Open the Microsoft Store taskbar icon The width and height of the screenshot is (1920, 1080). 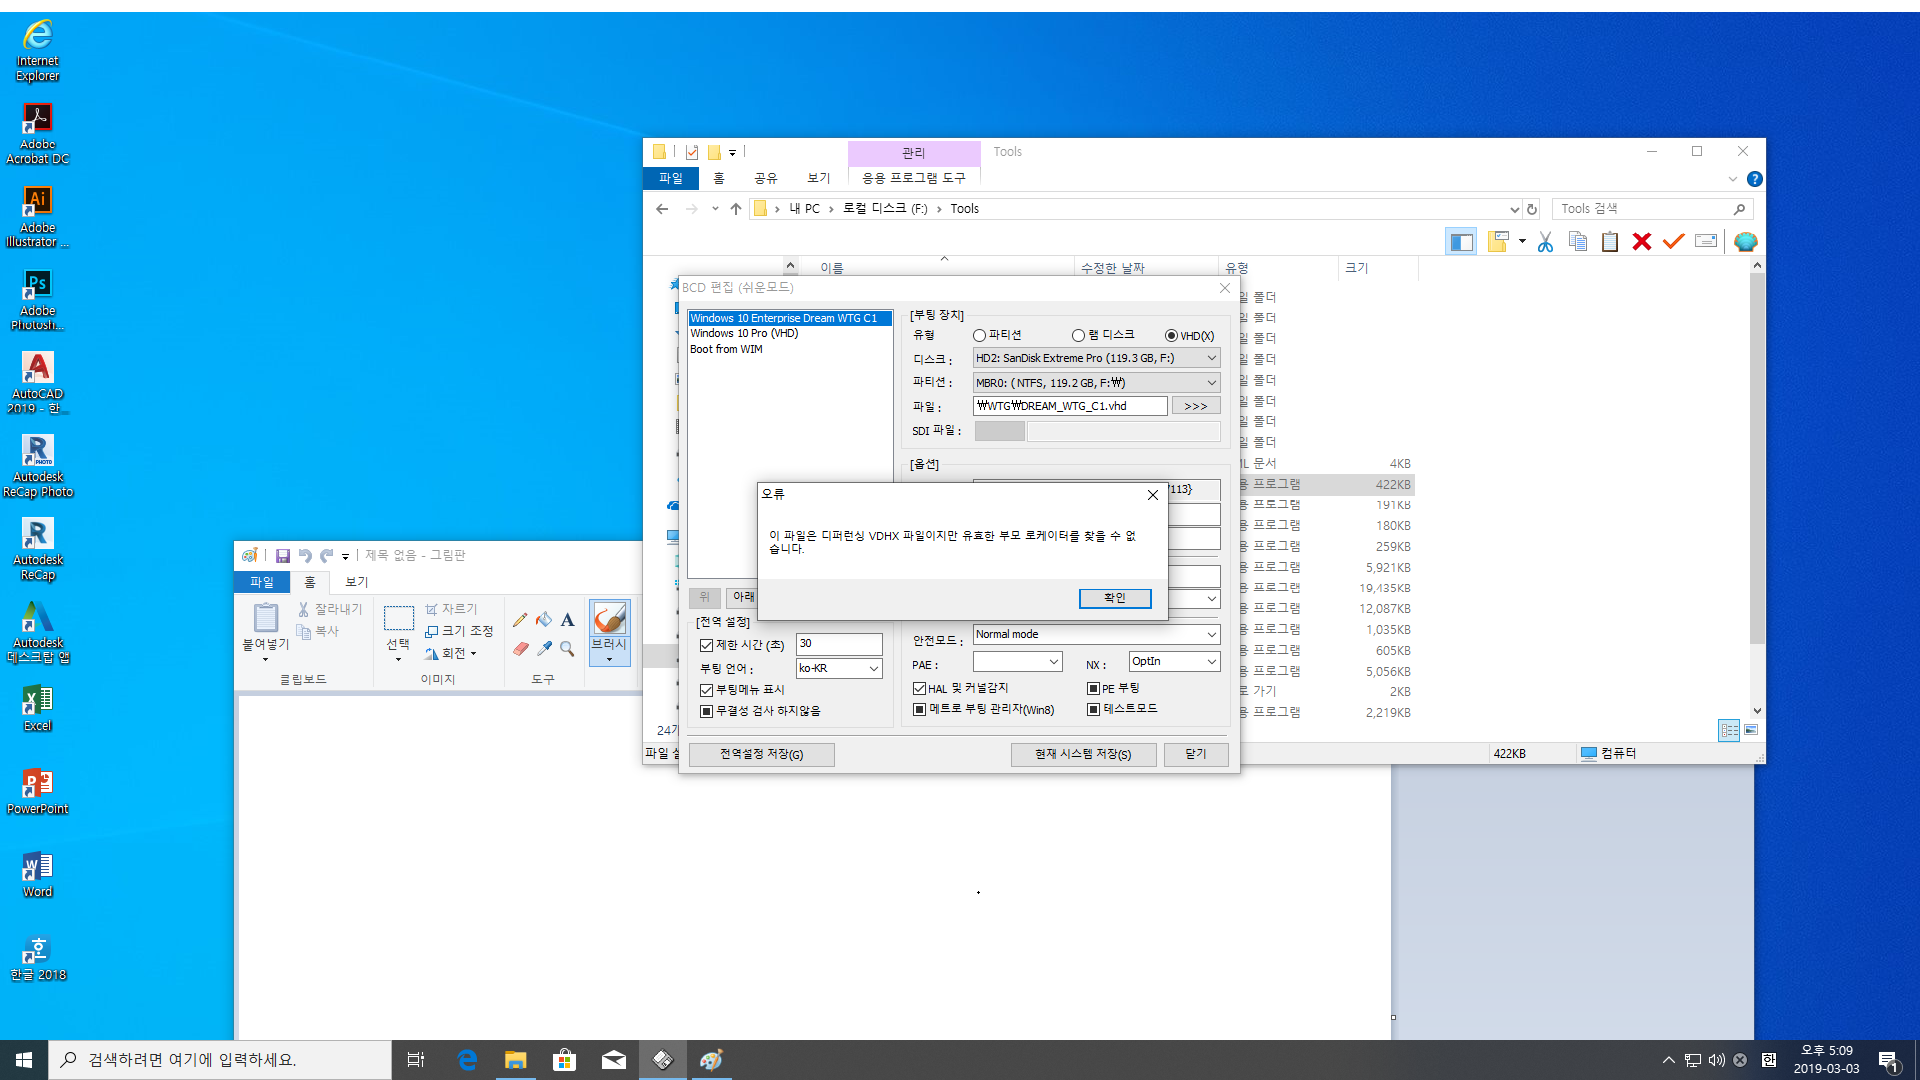point(564,1060)
